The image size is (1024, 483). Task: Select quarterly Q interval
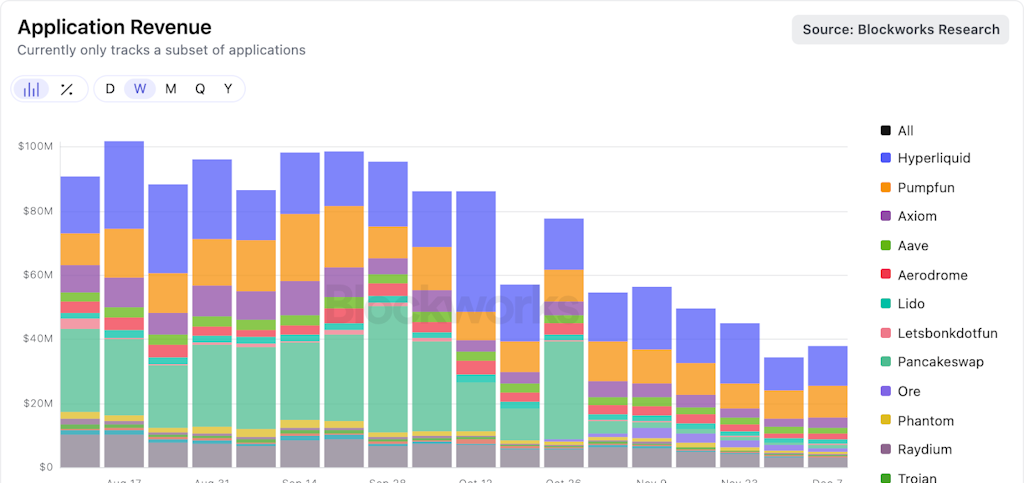tap(200, 89)
